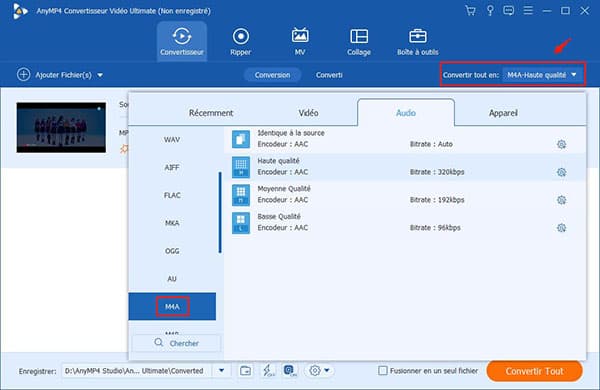Open the feedback chat icon
This screenshot has height=390, width=600.
(x=509, y=10)
